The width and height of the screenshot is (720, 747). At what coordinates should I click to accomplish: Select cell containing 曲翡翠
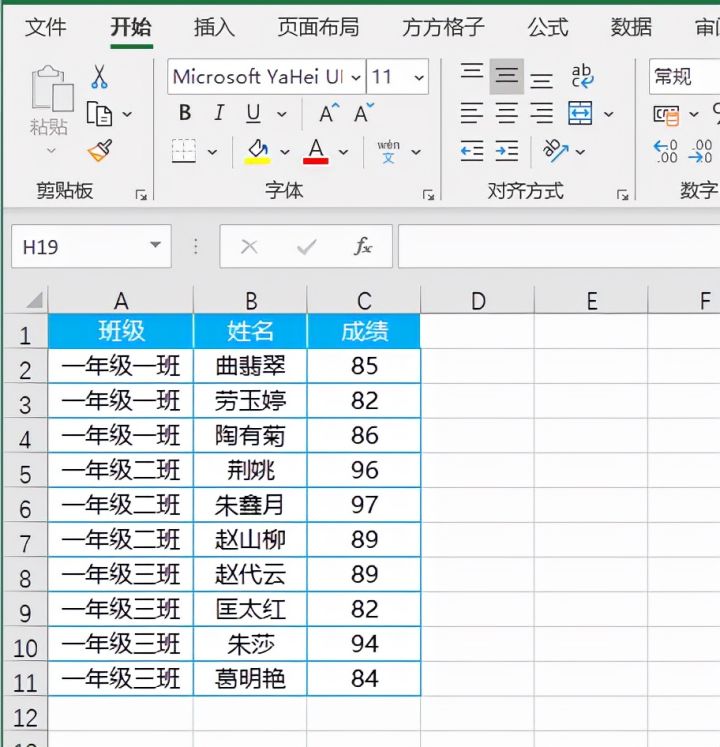coord(250,366)
